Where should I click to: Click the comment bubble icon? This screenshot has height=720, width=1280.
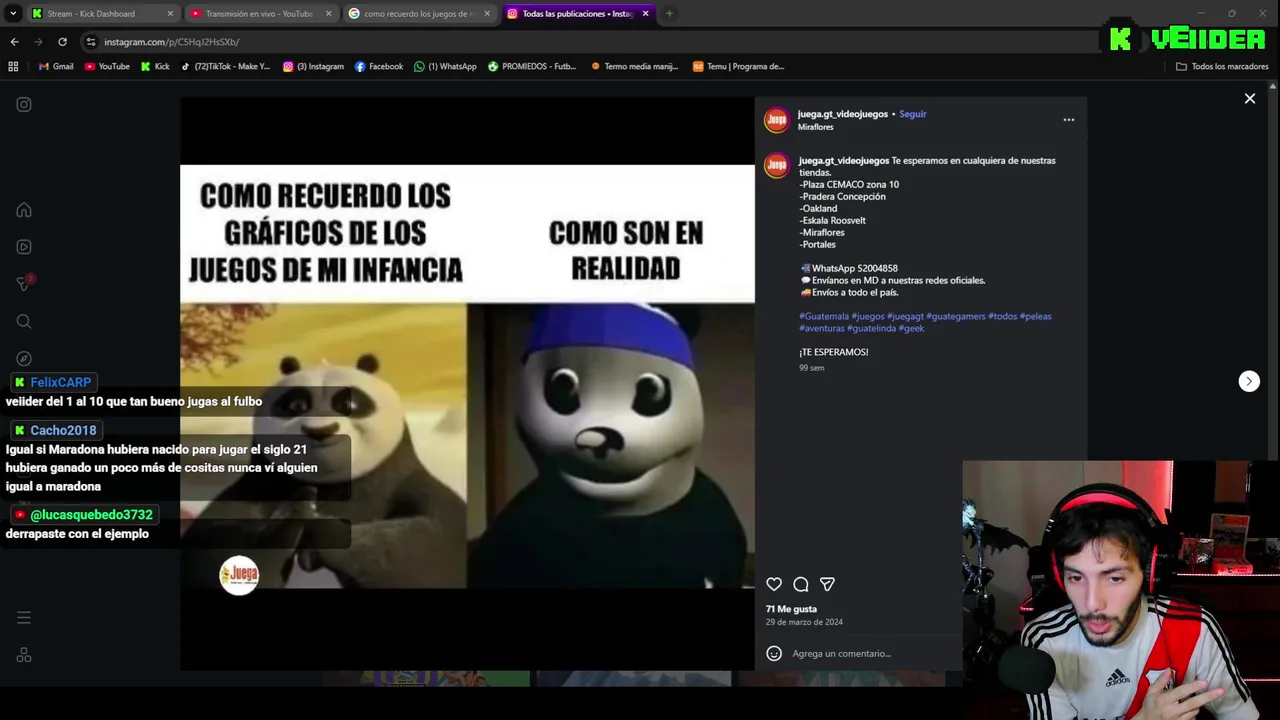click(x=801, y=584)
